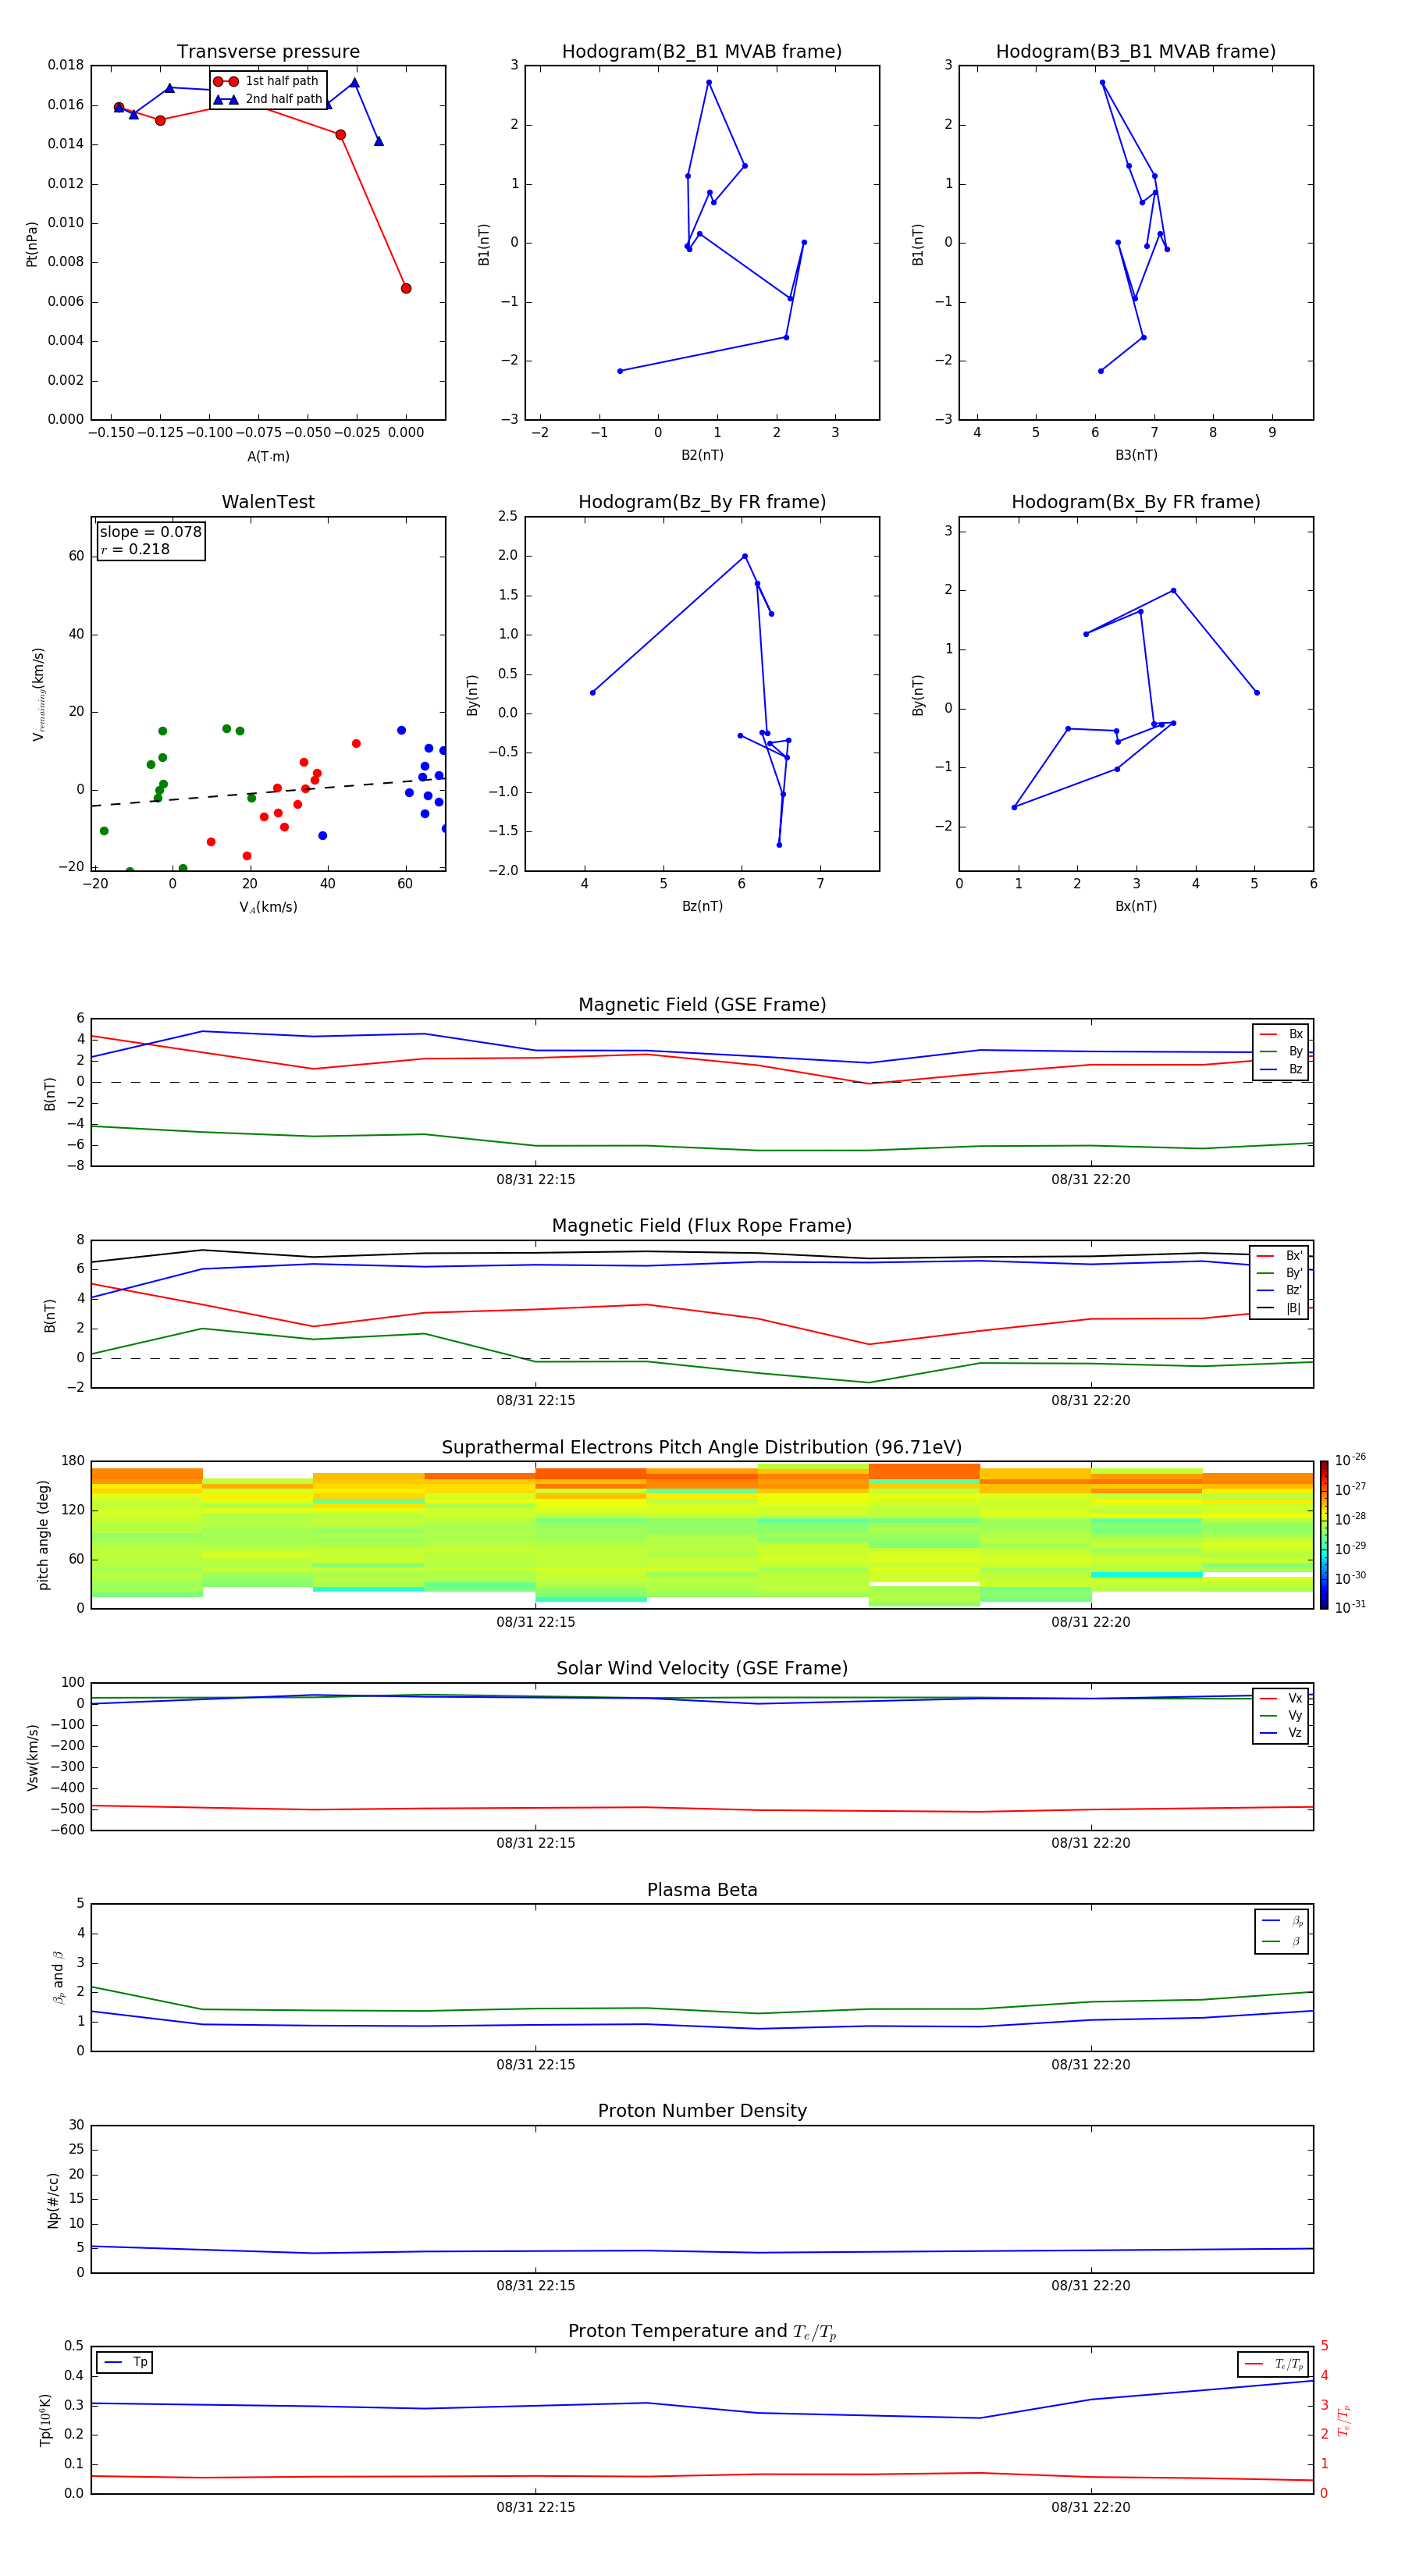Click the 10^-26 colorbar tick label
Image resolution: width=1405 pixels, height=2576 pixels.
coord(1350,1460)
